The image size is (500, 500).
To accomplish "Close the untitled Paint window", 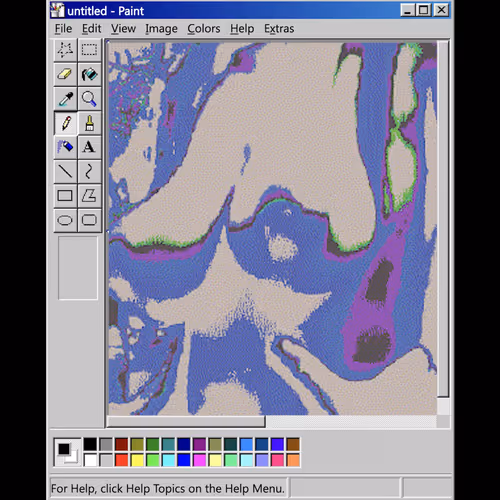I will coord(441,10).
